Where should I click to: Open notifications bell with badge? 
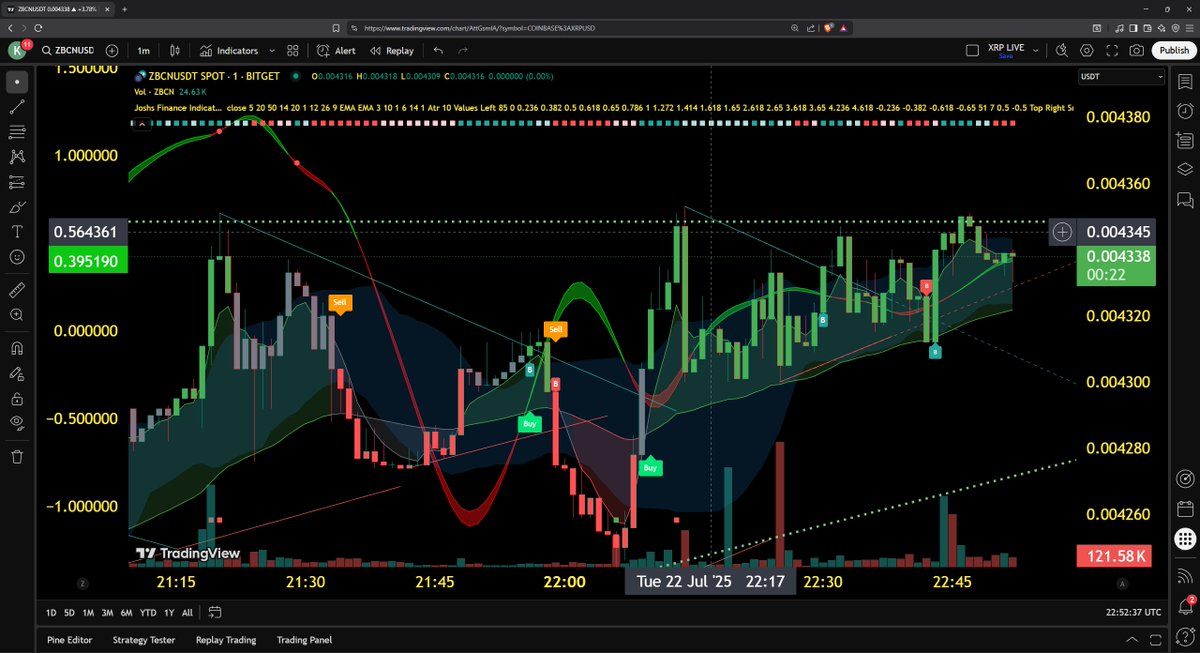tap(1185, 604)
